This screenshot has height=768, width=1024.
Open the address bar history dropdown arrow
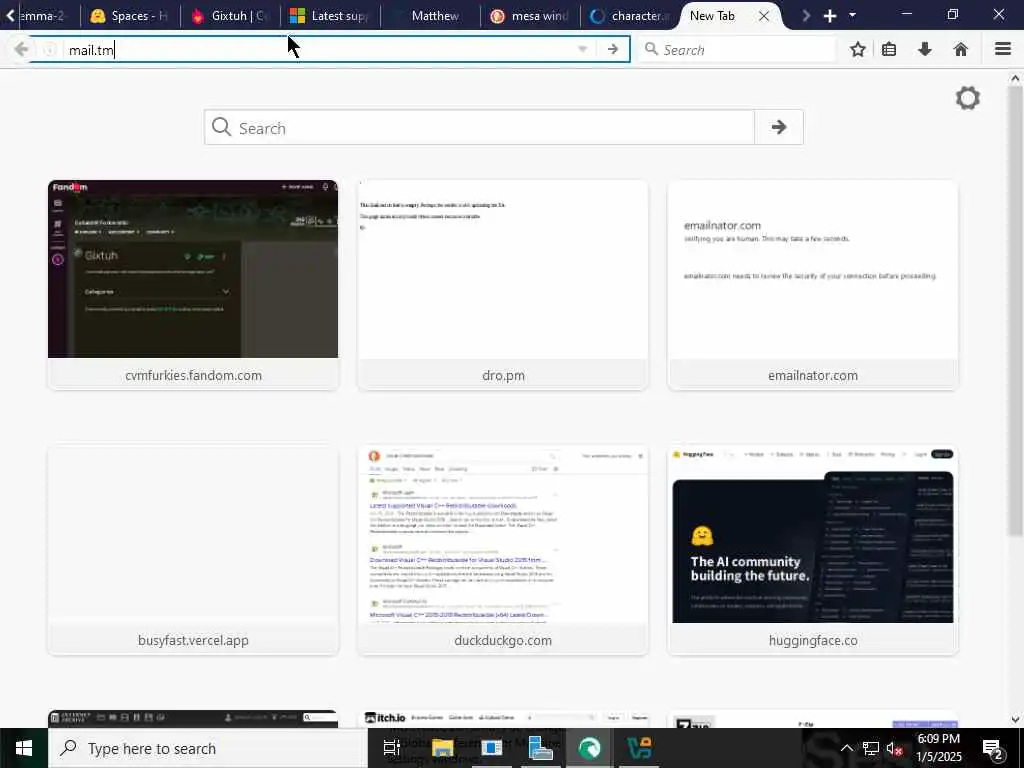(583, 50)
